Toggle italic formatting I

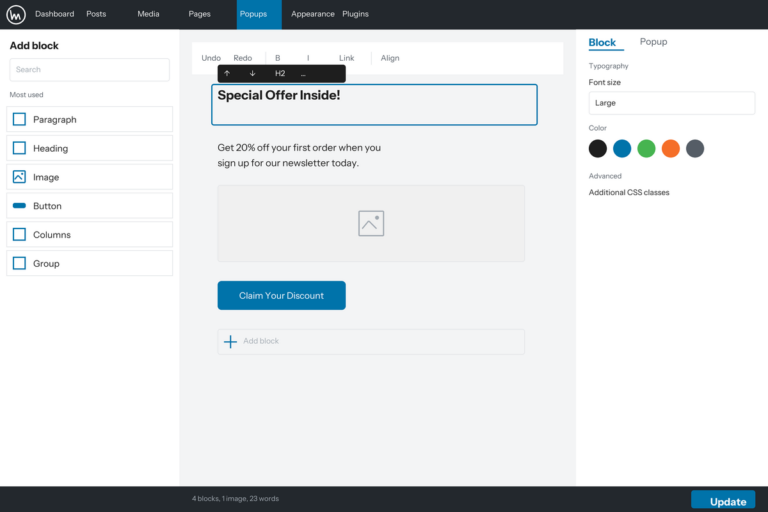point(308,58)
